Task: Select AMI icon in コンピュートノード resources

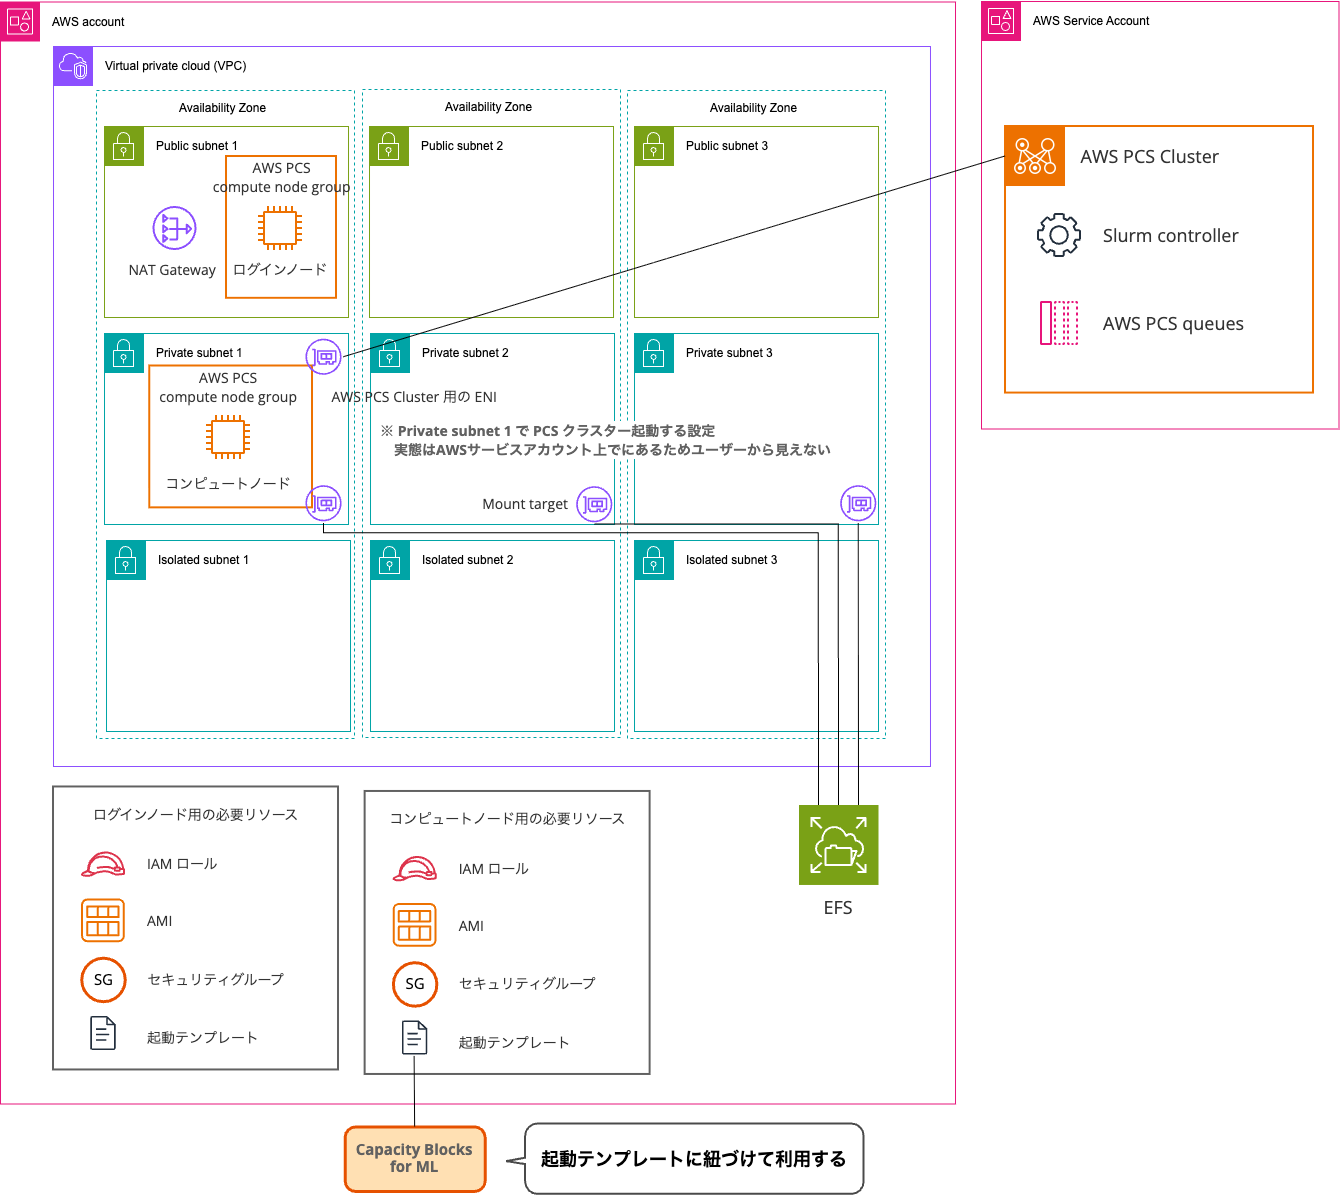Action: click(415, 925)
